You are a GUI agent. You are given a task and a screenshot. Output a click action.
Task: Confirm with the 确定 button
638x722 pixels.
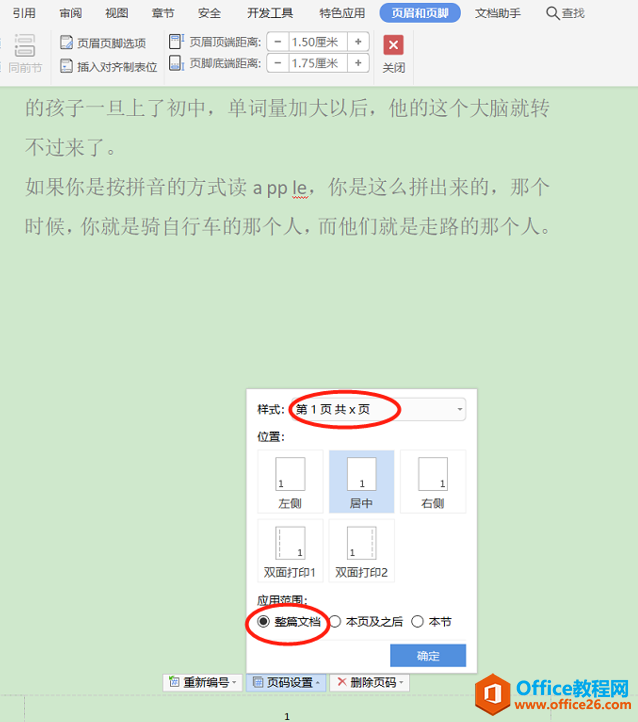point(428,655)
